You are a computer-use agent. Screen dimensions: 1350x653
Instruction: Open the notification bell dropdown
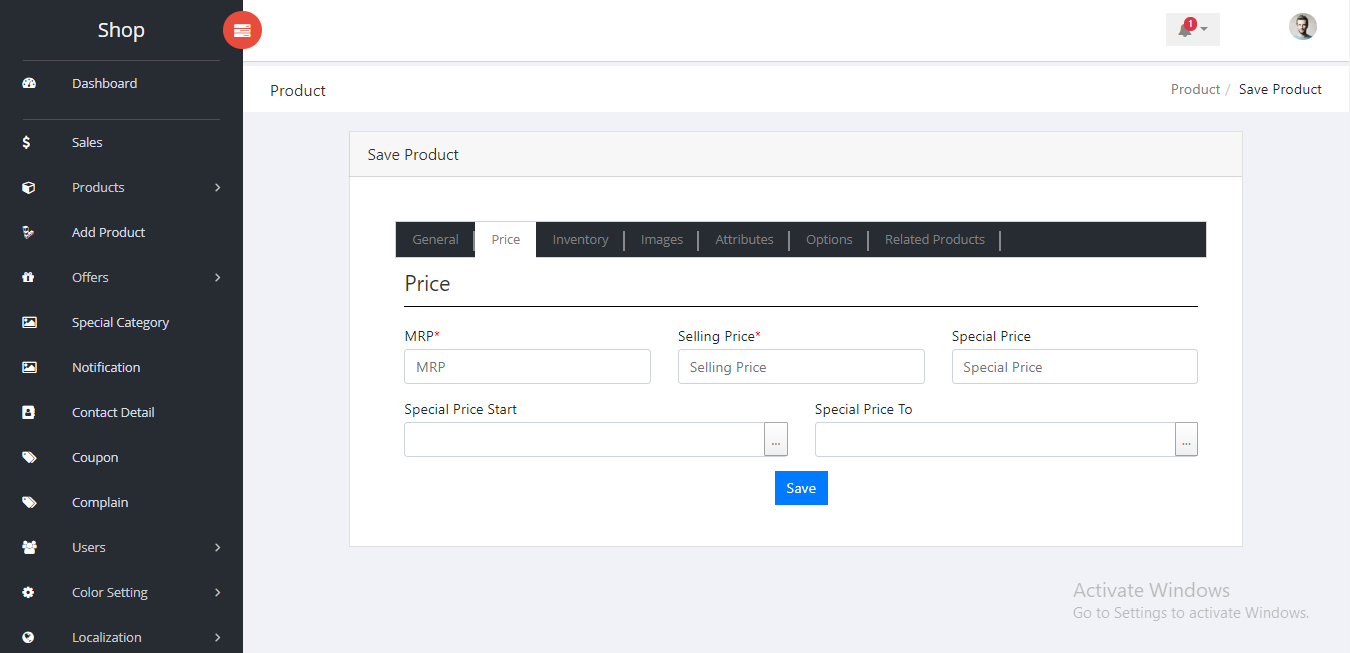pyautogui.click(x=1192, y=29)
